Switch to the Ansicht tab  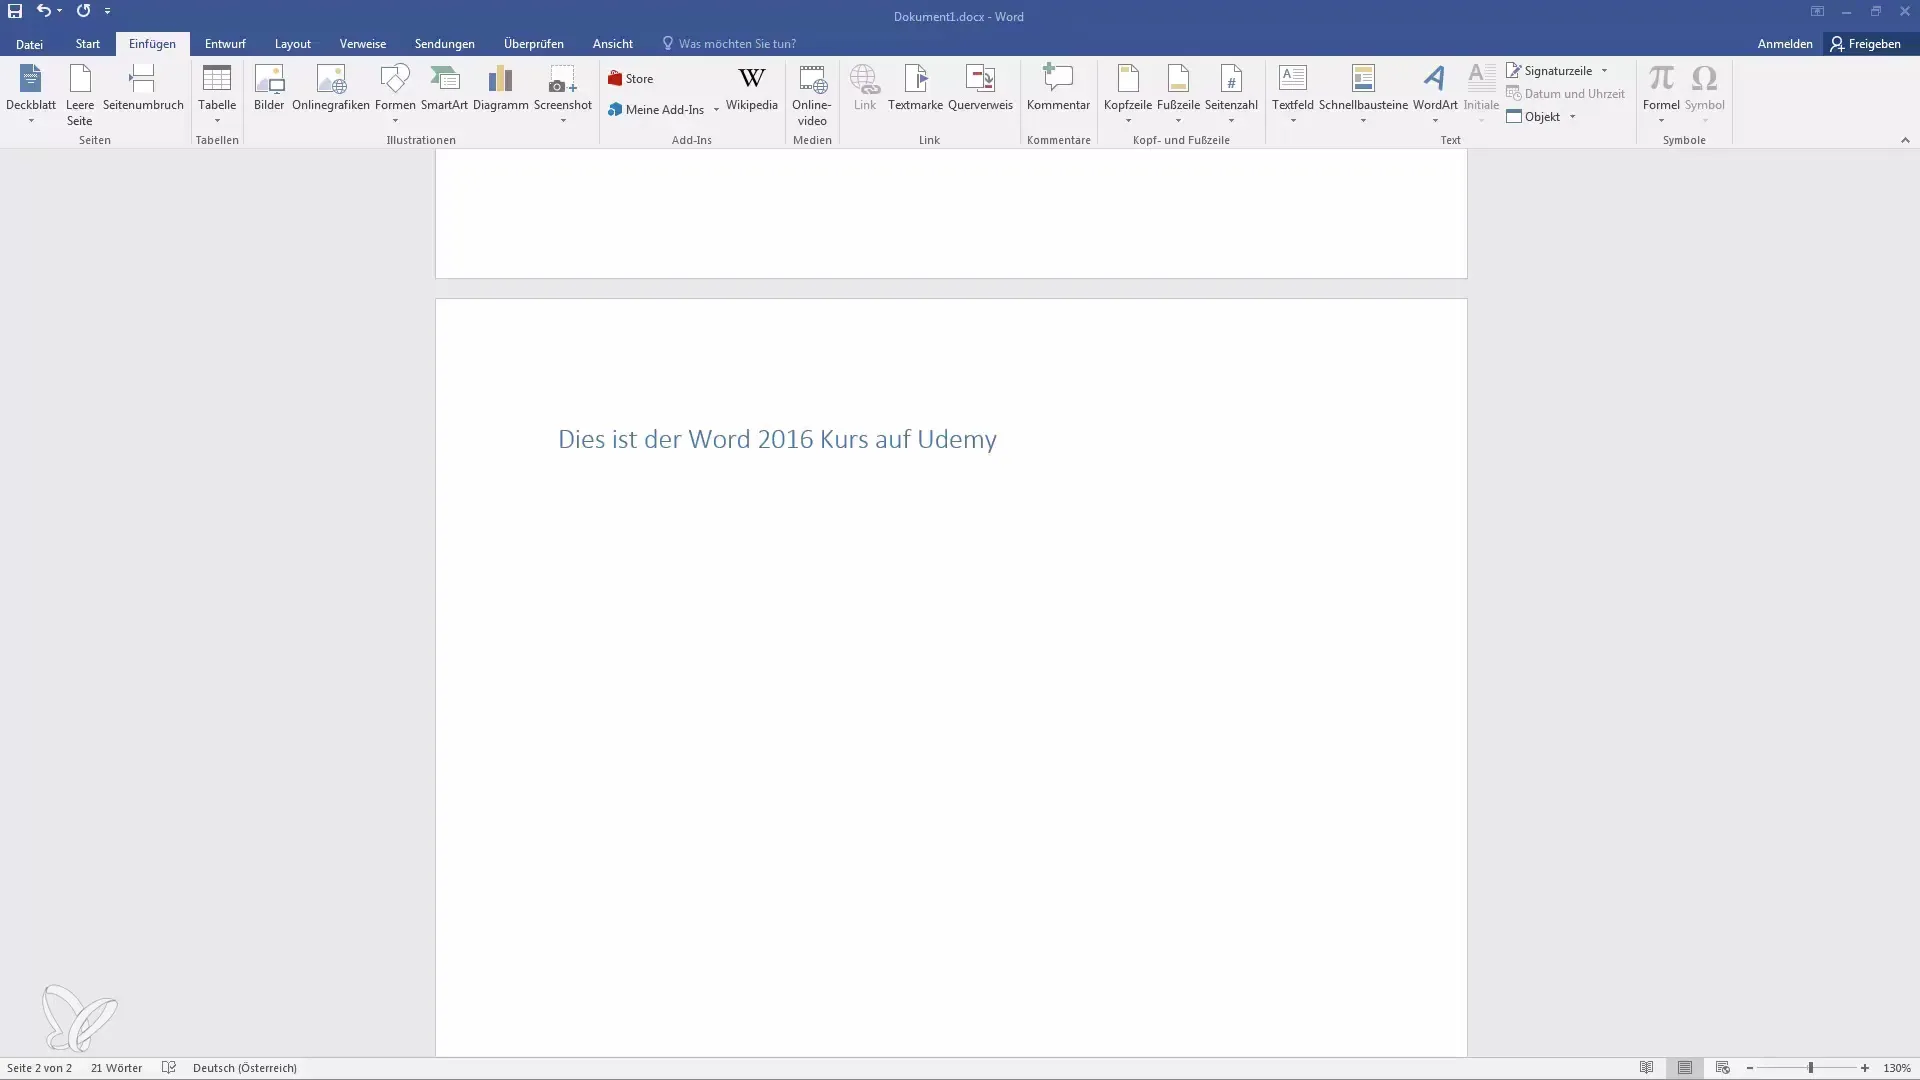pyautogui.click(x=613, y=44)
